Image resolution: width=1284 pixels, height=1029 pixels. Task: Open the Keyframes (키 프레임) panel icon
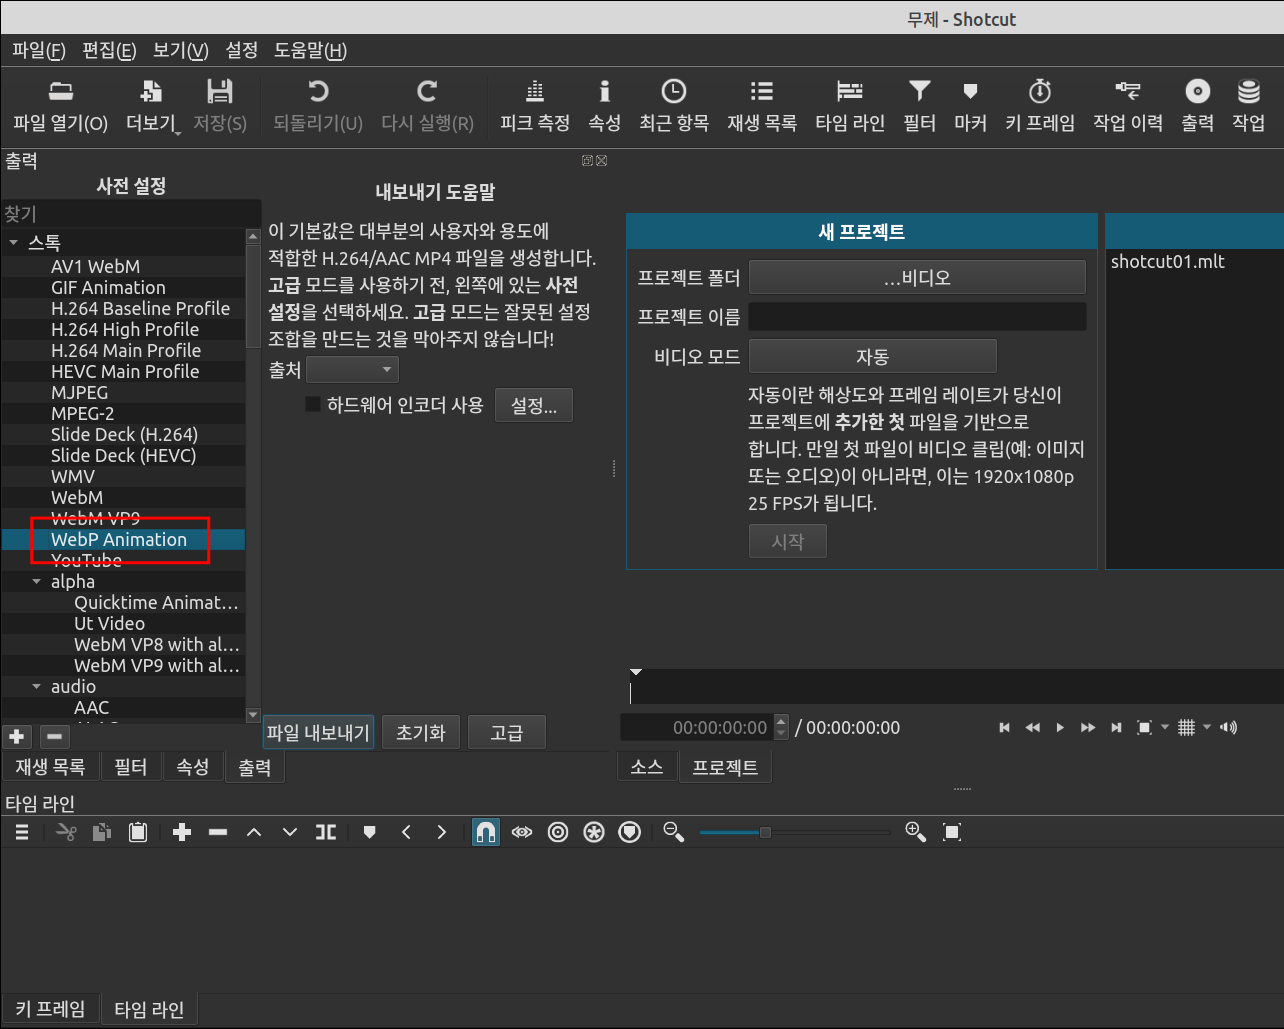click(1039, 104)
